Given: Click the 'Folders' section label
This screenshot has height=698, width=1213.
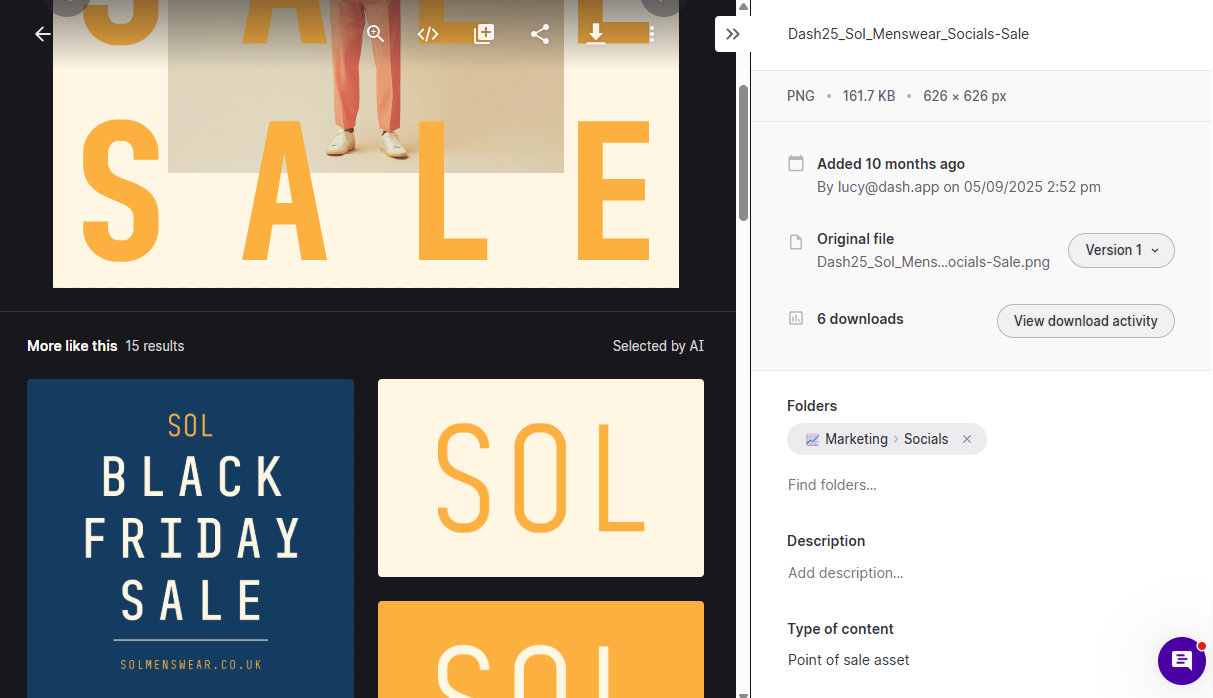Looking at the screenshot, I should (x=812, y=406).
